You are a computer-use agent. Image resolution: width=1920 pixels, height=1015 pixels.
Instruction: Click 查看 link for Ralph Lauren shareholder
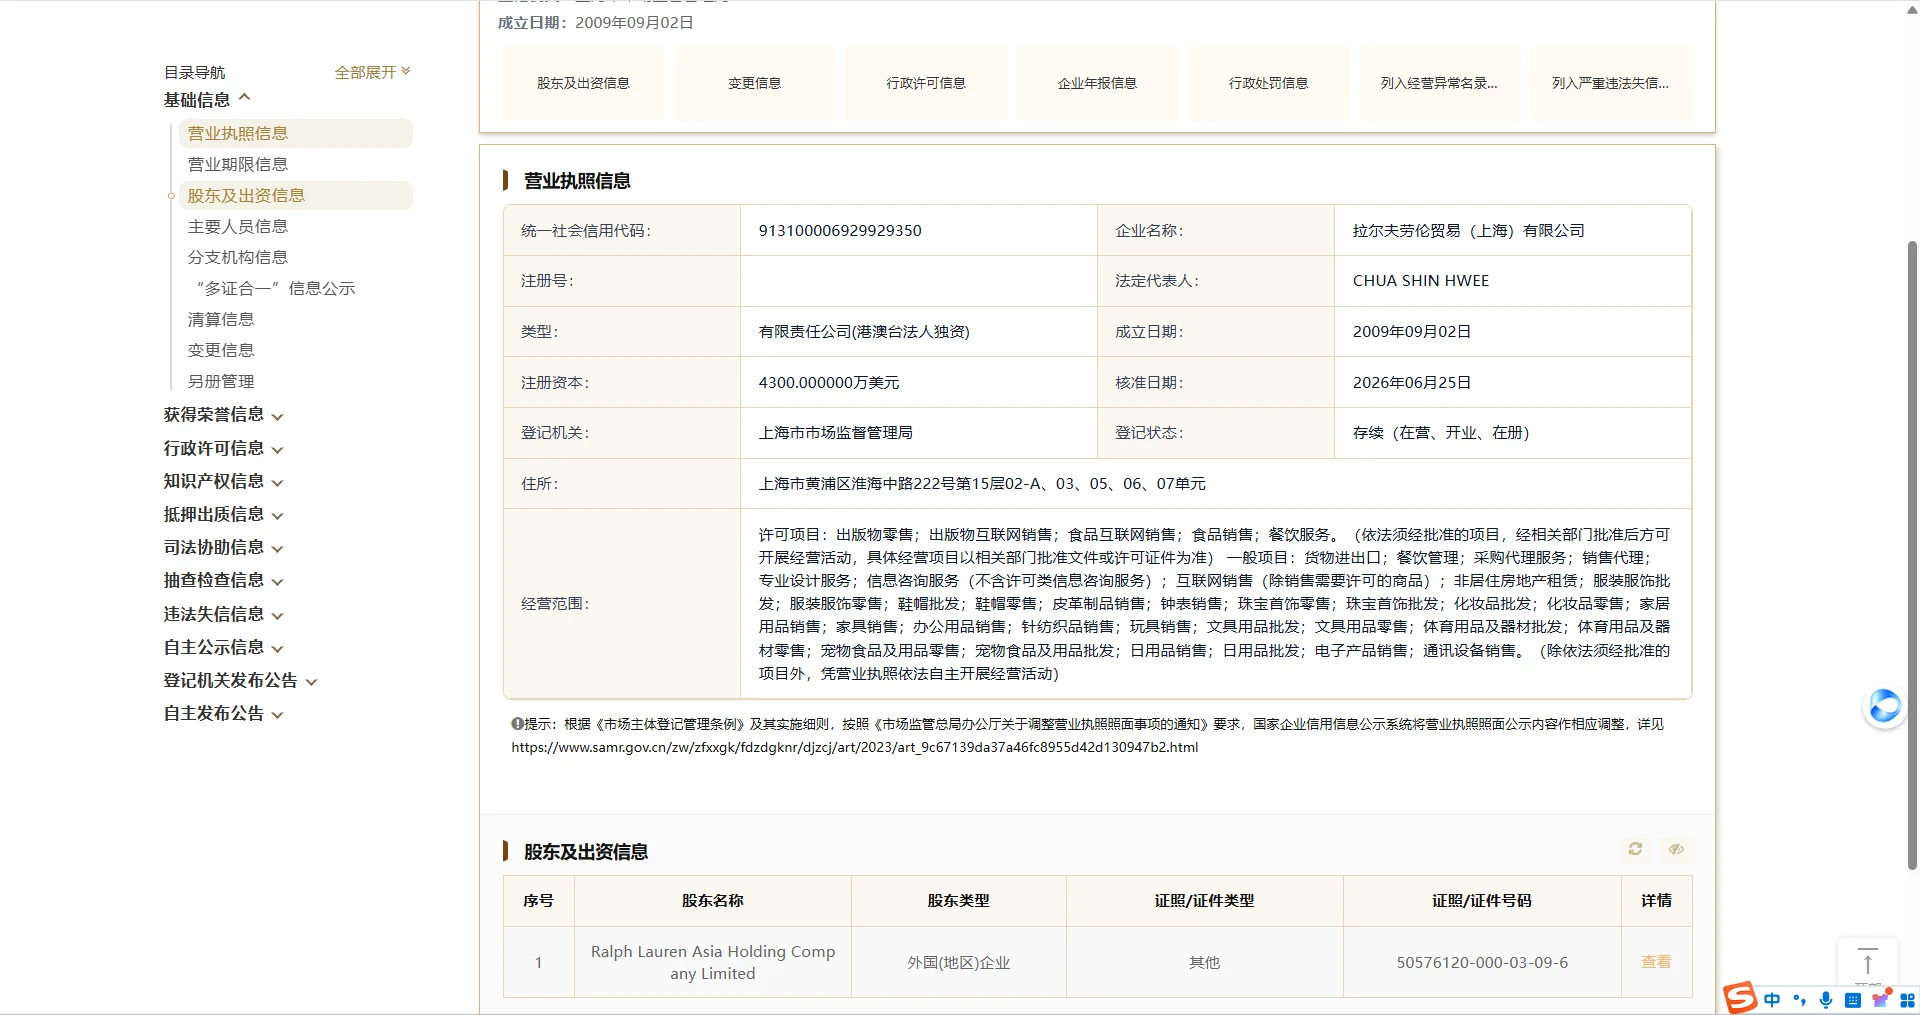pyautogui.click(x=1656, y=961)
